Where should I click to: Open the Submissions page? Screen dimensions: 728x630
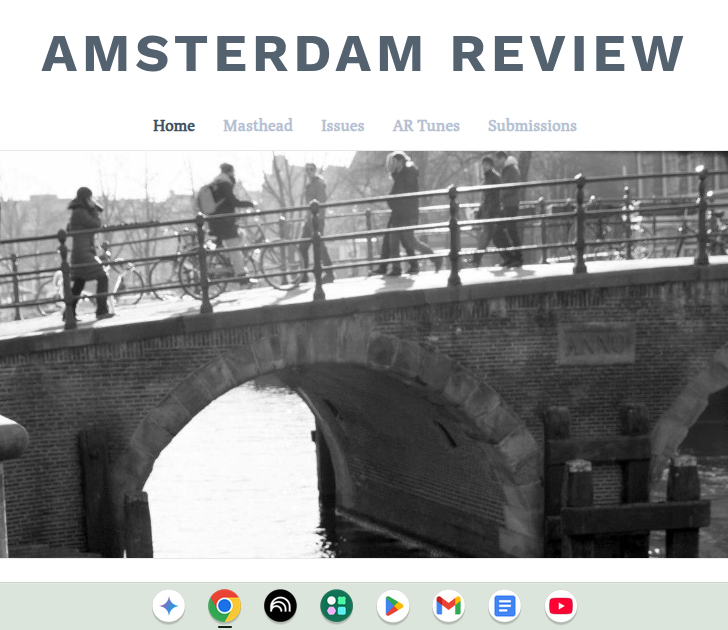pos(532,126)
